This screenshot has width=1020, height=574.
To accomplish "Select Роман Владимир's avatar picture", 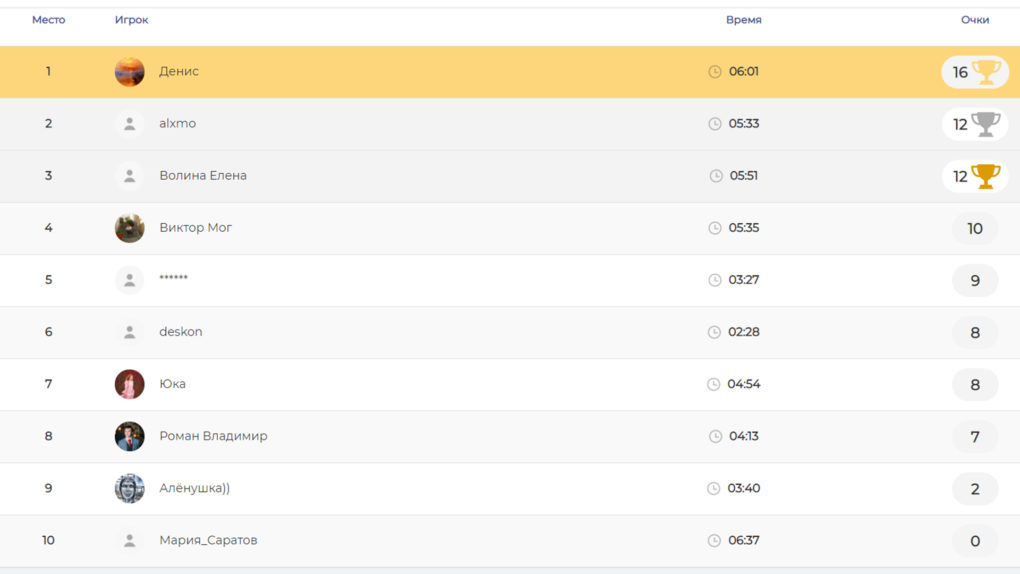I will click(130, 436).
